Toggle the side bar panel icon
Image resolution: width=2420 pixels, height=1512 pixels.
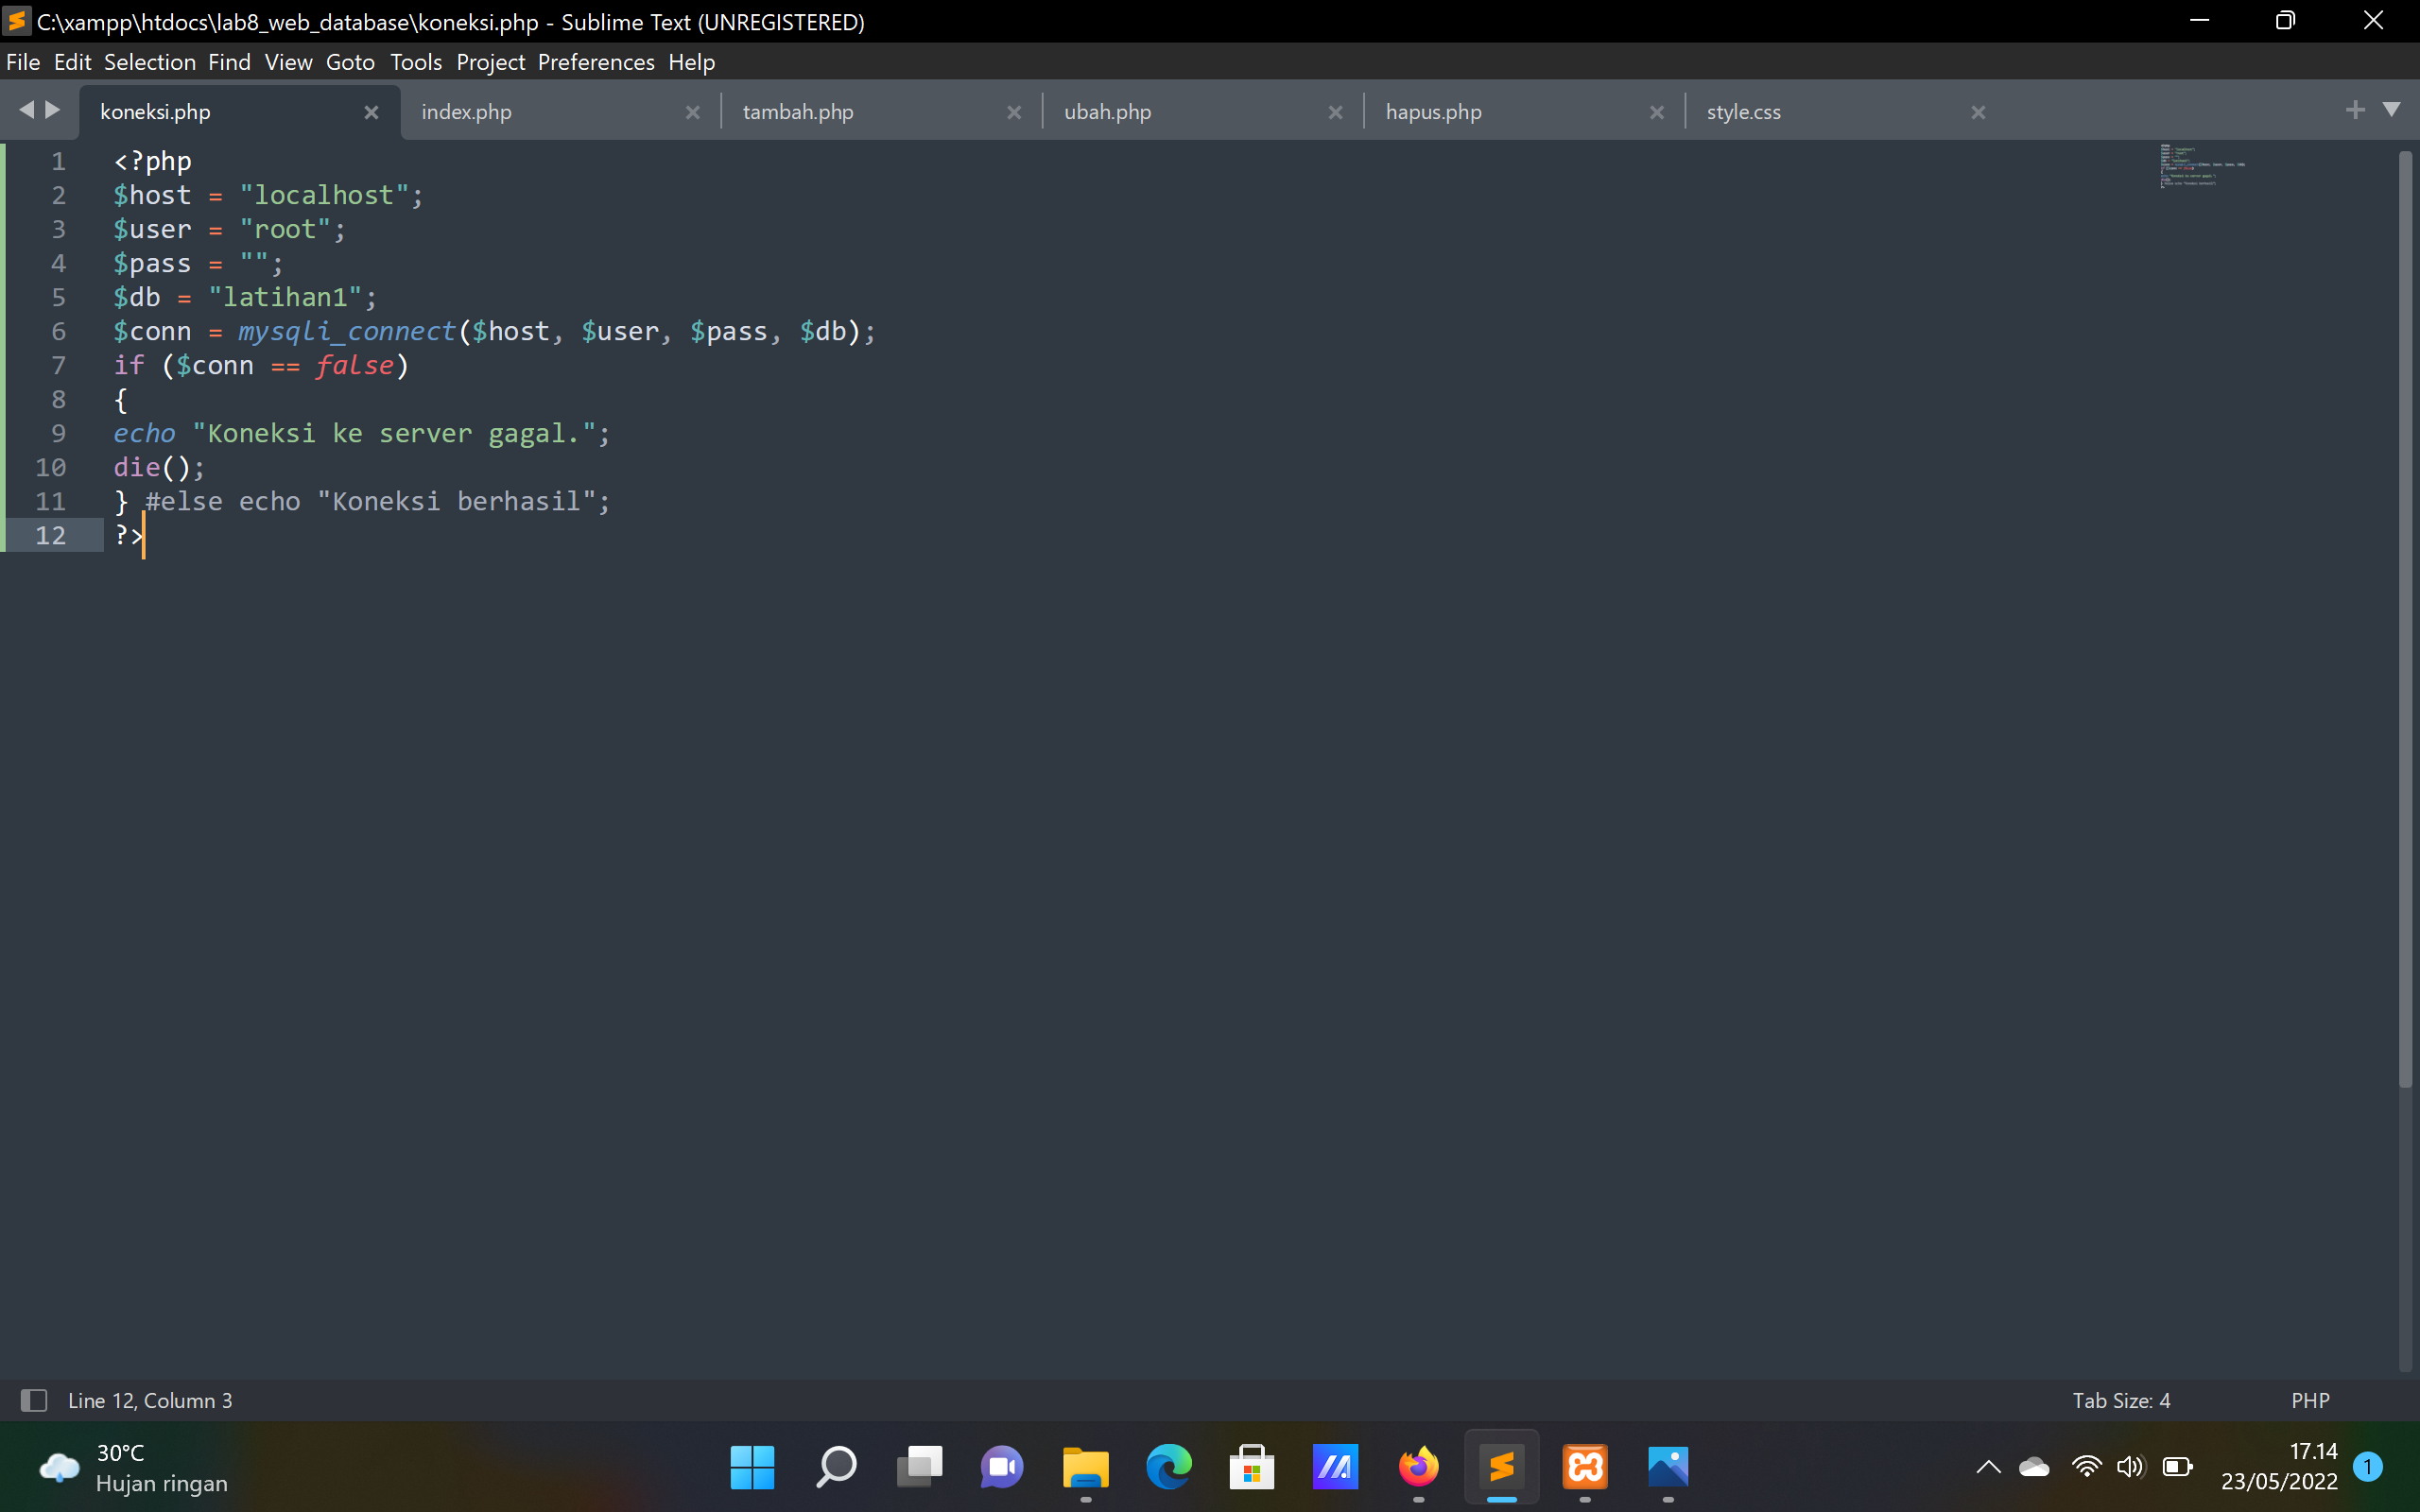click(34, 1400)
